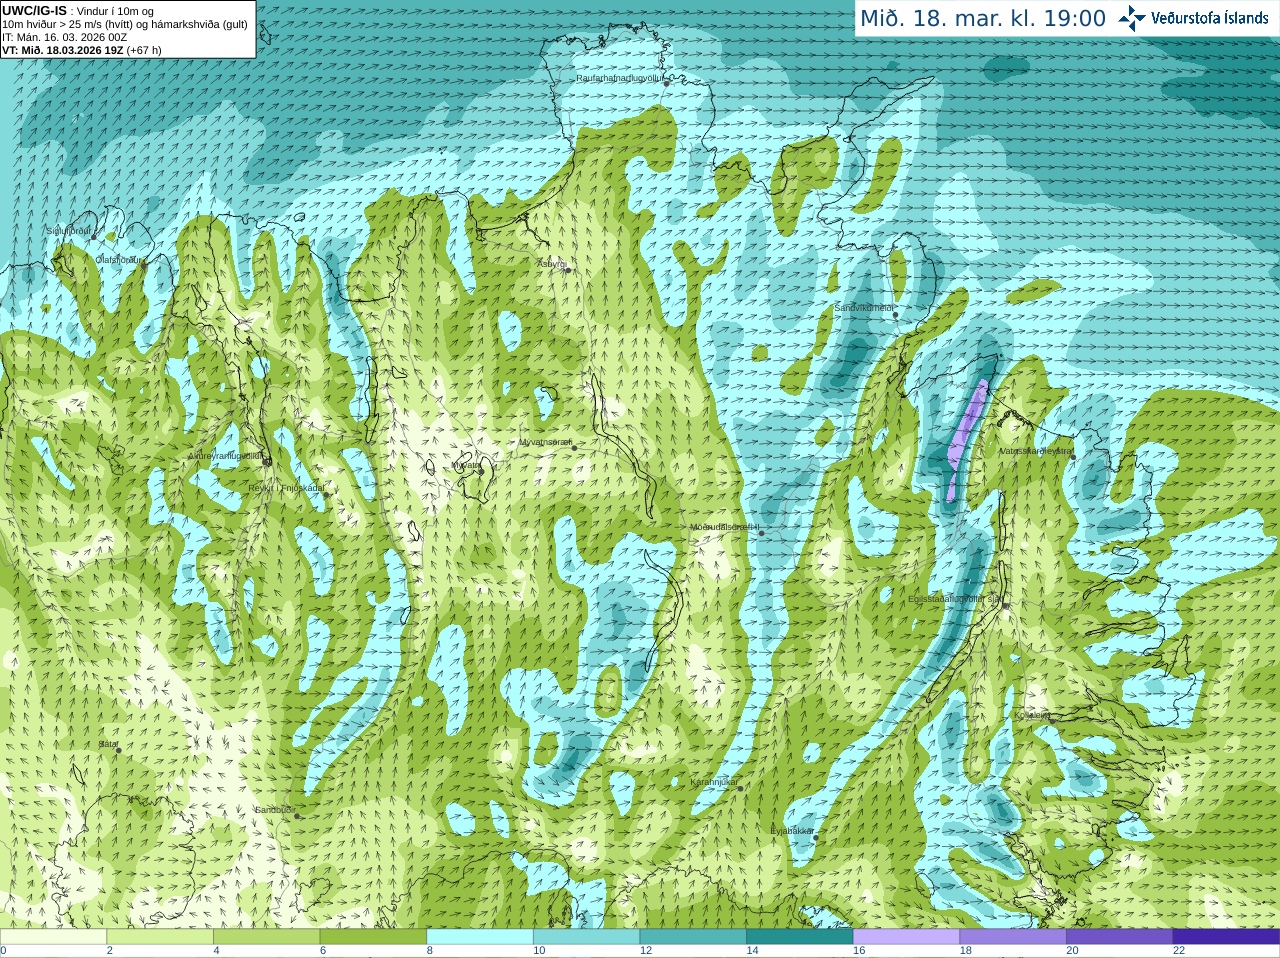Click the Sátur station label
1280x958 pixels.
click(108, 744)
